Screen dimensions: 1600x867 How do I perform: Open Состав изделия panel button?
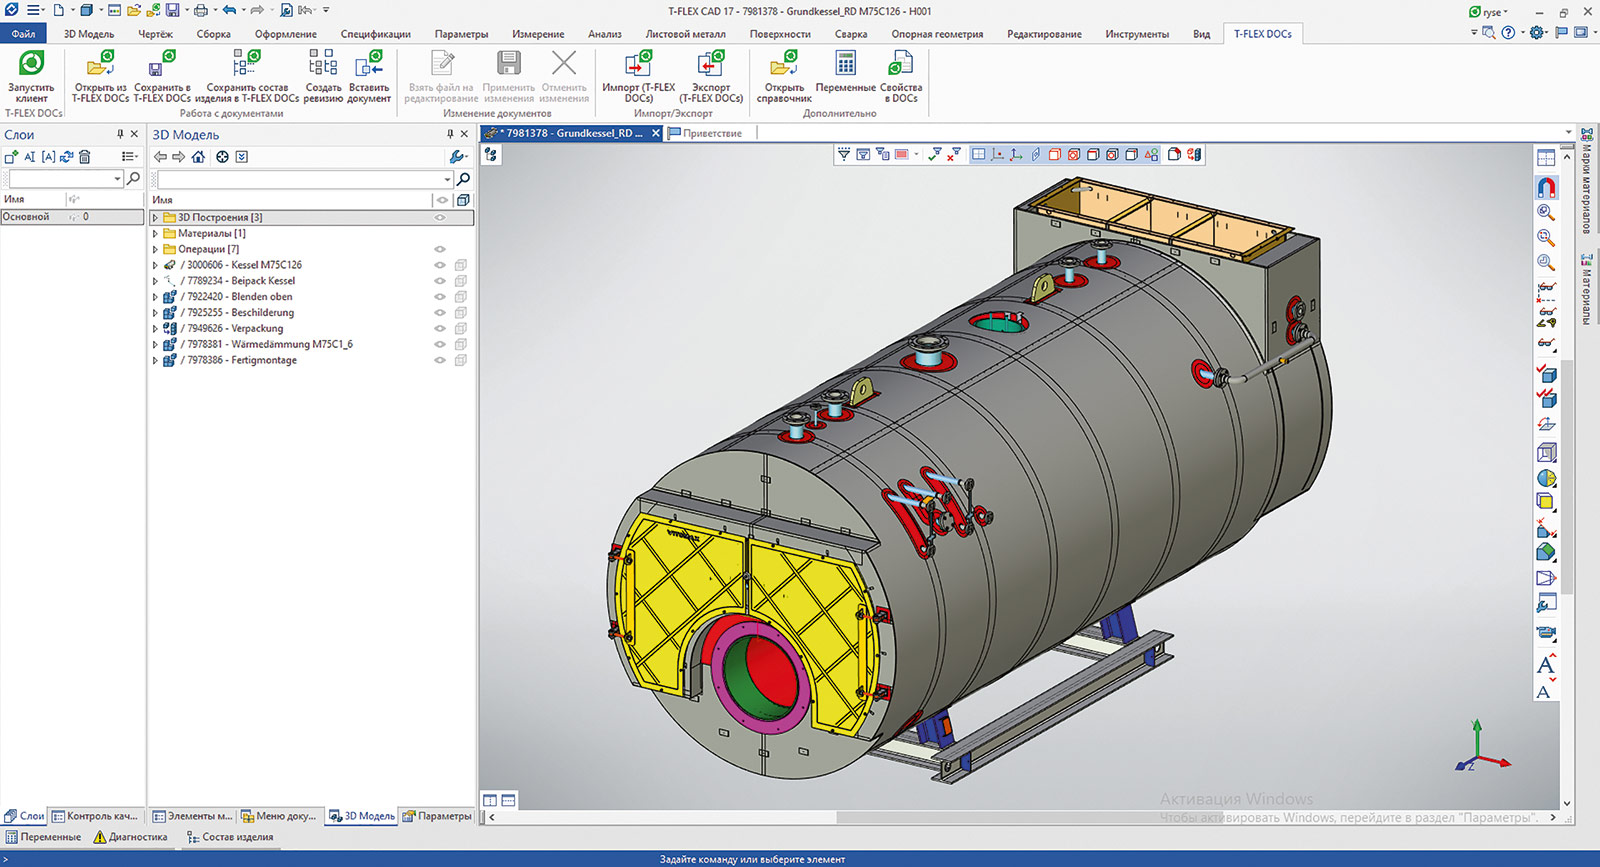coord(230,837)
